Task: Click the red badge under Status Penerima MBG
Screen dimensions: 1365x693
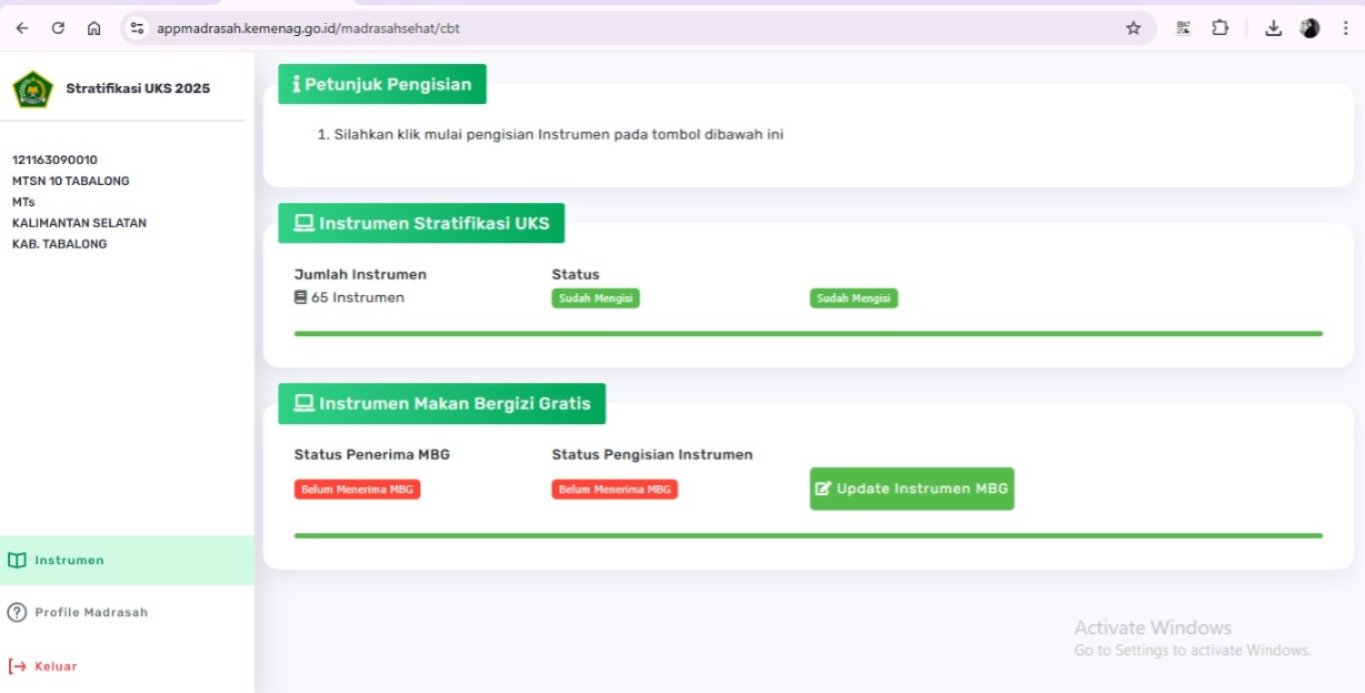Action: [x=357, y=489]
